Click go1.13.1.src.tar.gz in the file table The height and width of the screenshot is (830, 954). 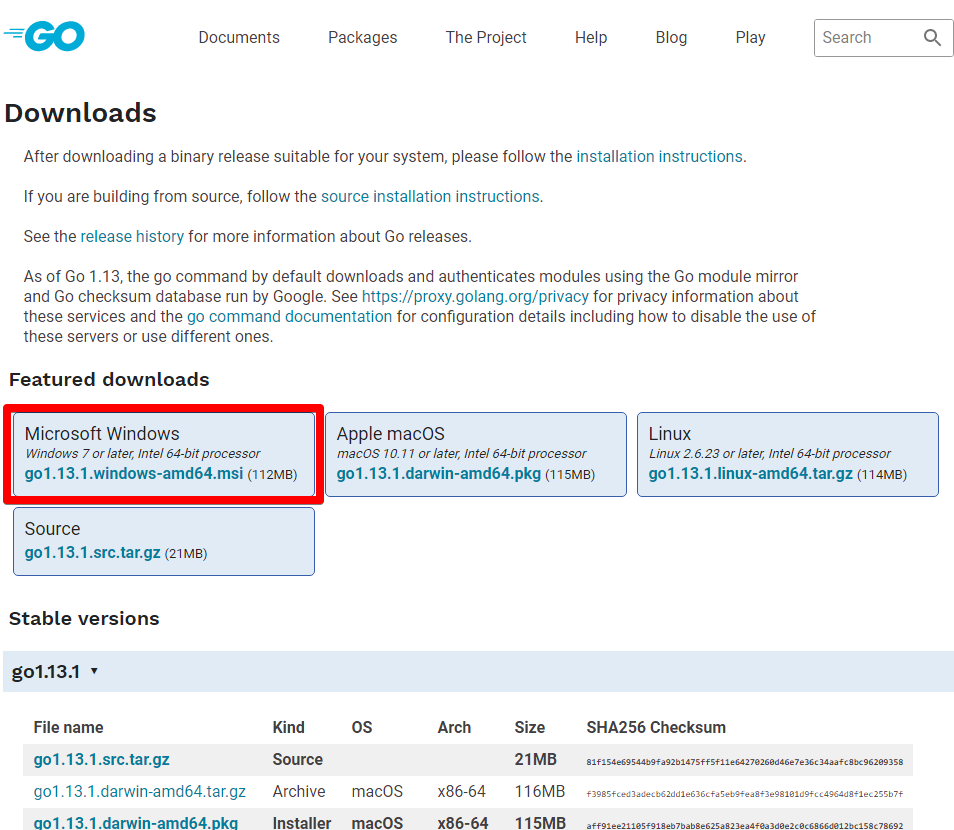tap(102, 759)
